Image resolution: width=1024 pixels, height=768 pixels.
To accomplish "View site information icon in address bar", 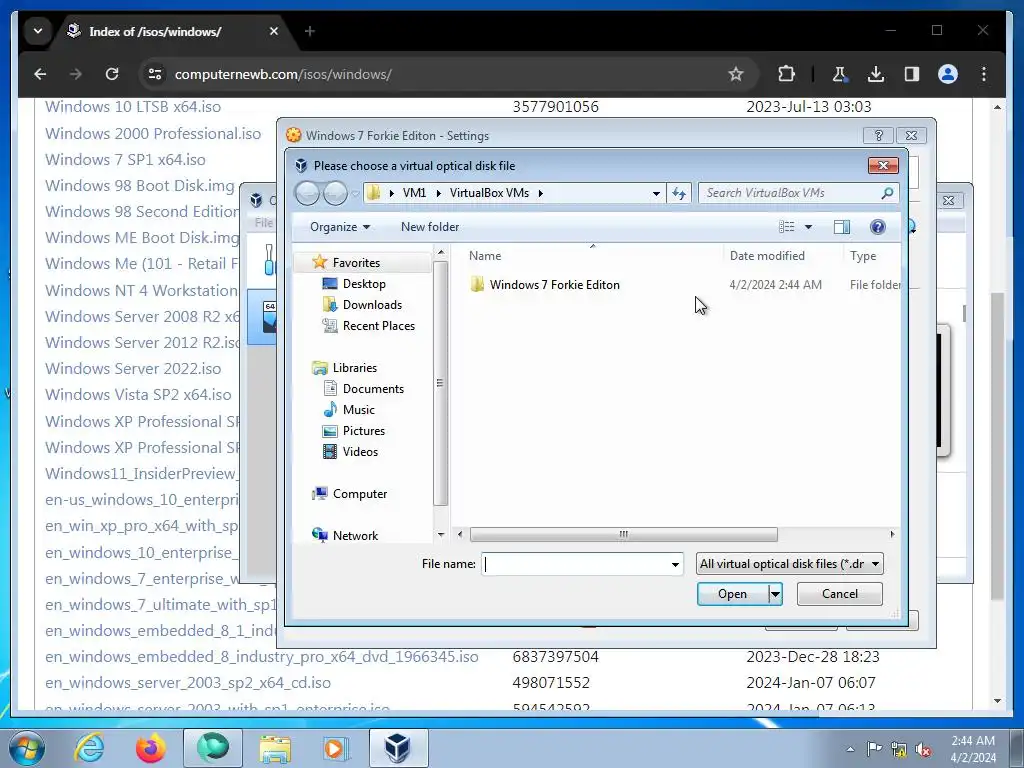I will click(155, 74).
